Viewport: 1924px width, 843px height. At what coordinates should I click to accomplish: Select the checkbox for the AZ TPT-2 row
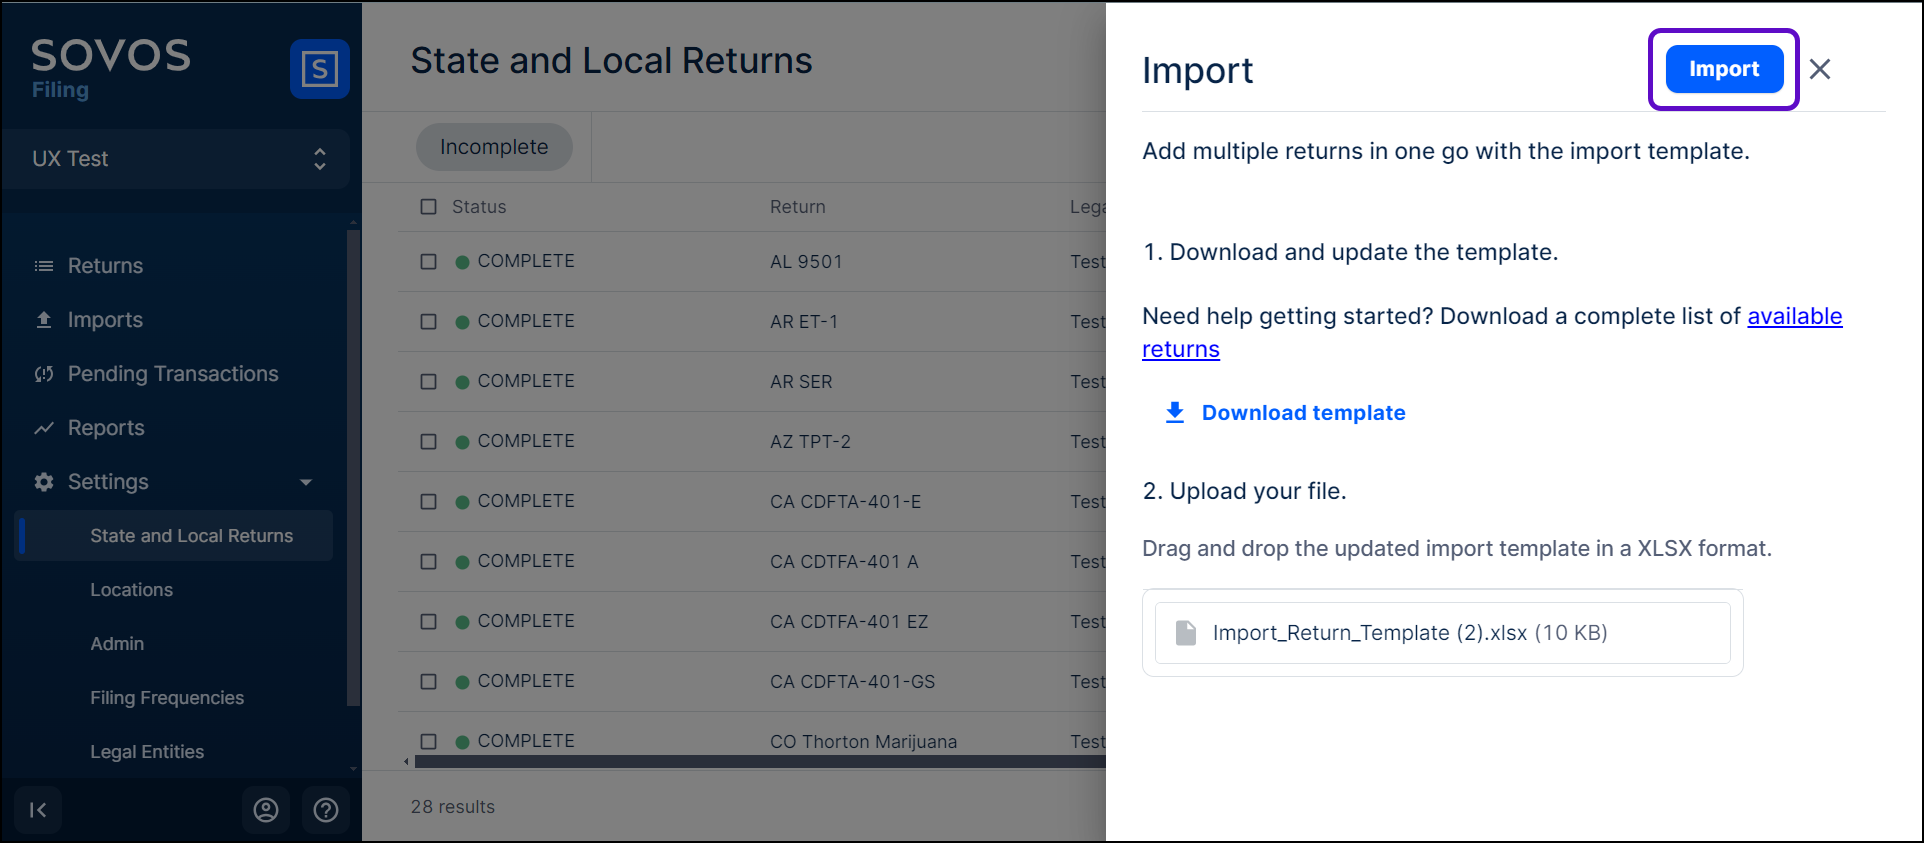(x=429, y=442)
